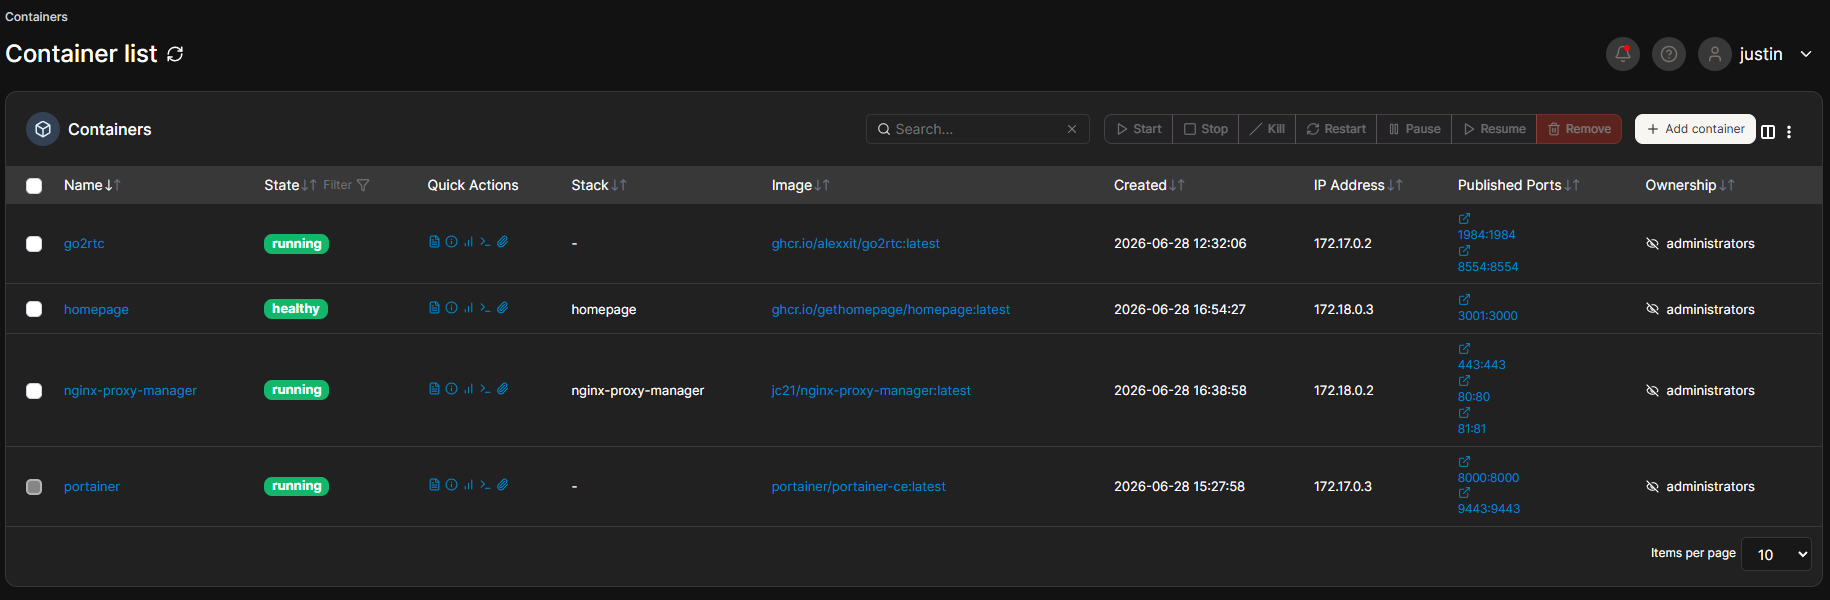This screenshot has width=1830, height=600.
Task: Attach to the portainer container
Action: 502,485
